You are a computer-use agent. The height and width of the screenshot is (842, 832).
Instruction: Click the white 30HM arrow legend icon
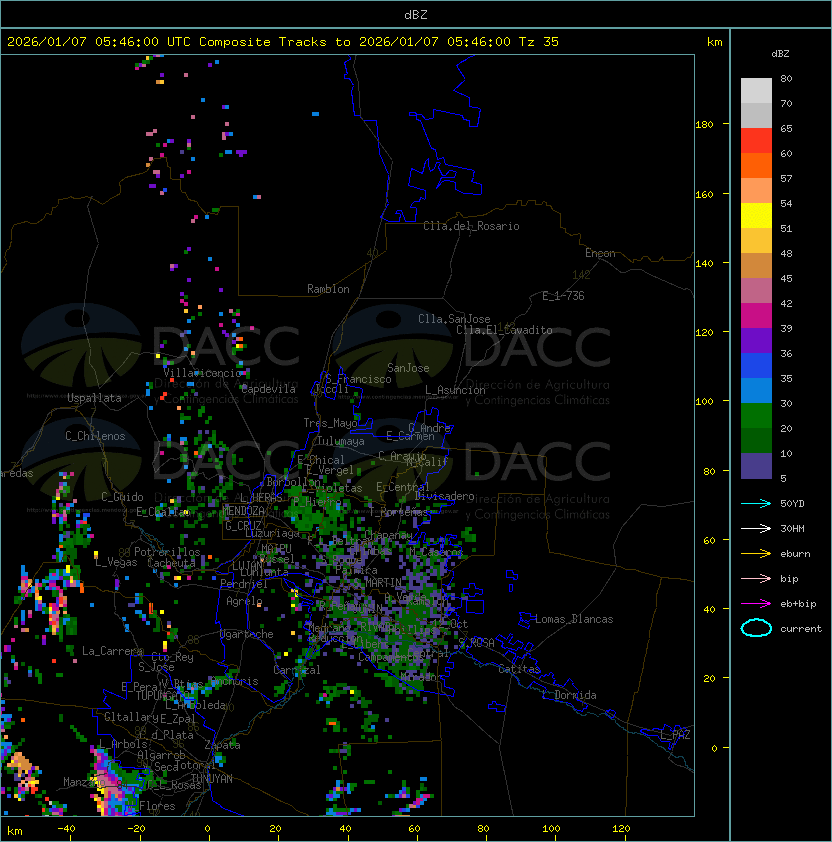[x=756, y=528]
